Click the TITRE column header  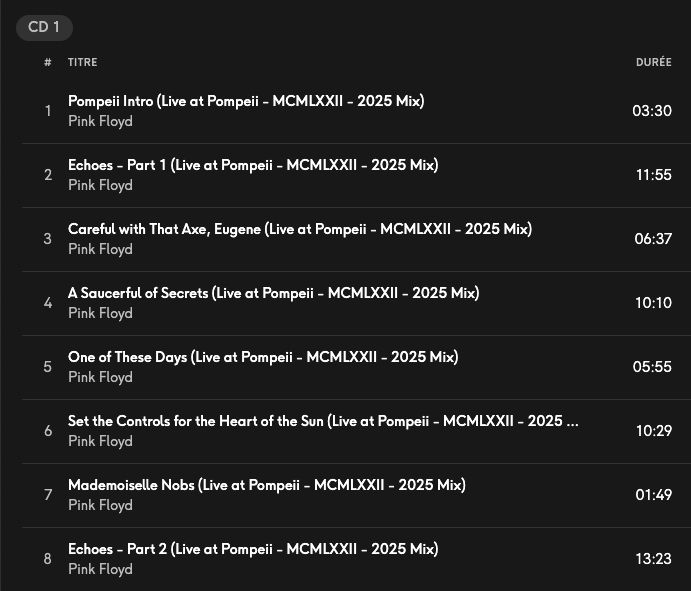coord(82,62)
